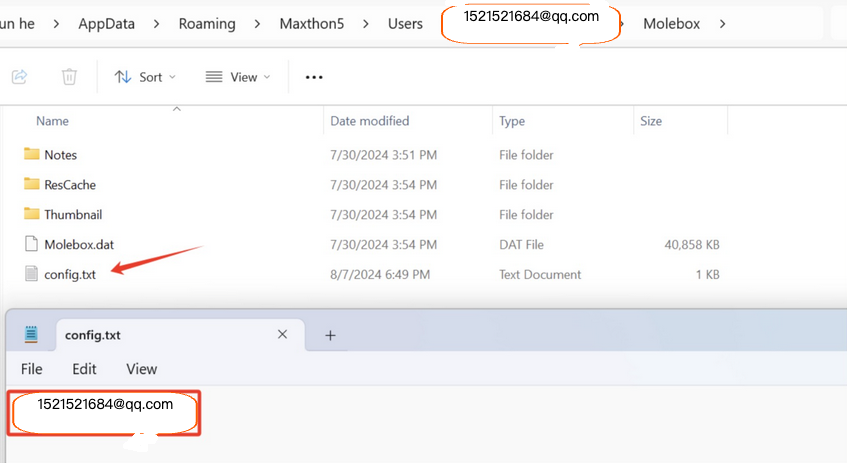Sort files by Date modified column
This screenshot has width=847, height=463.
[370, 121]
